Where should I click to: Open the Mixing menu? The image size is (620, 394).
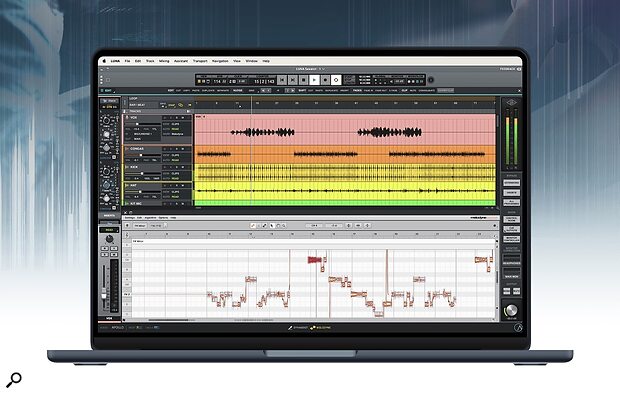(164, 61)
